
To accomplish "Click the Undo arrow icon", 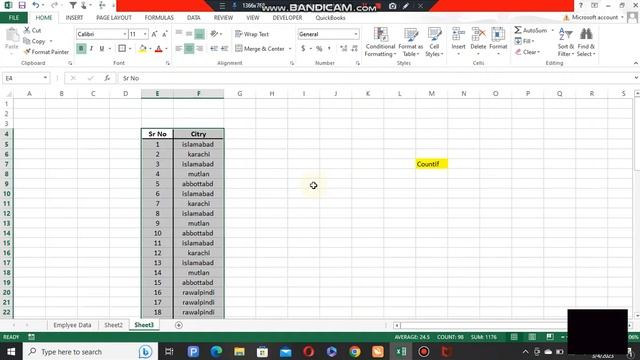I will (36, 5).
